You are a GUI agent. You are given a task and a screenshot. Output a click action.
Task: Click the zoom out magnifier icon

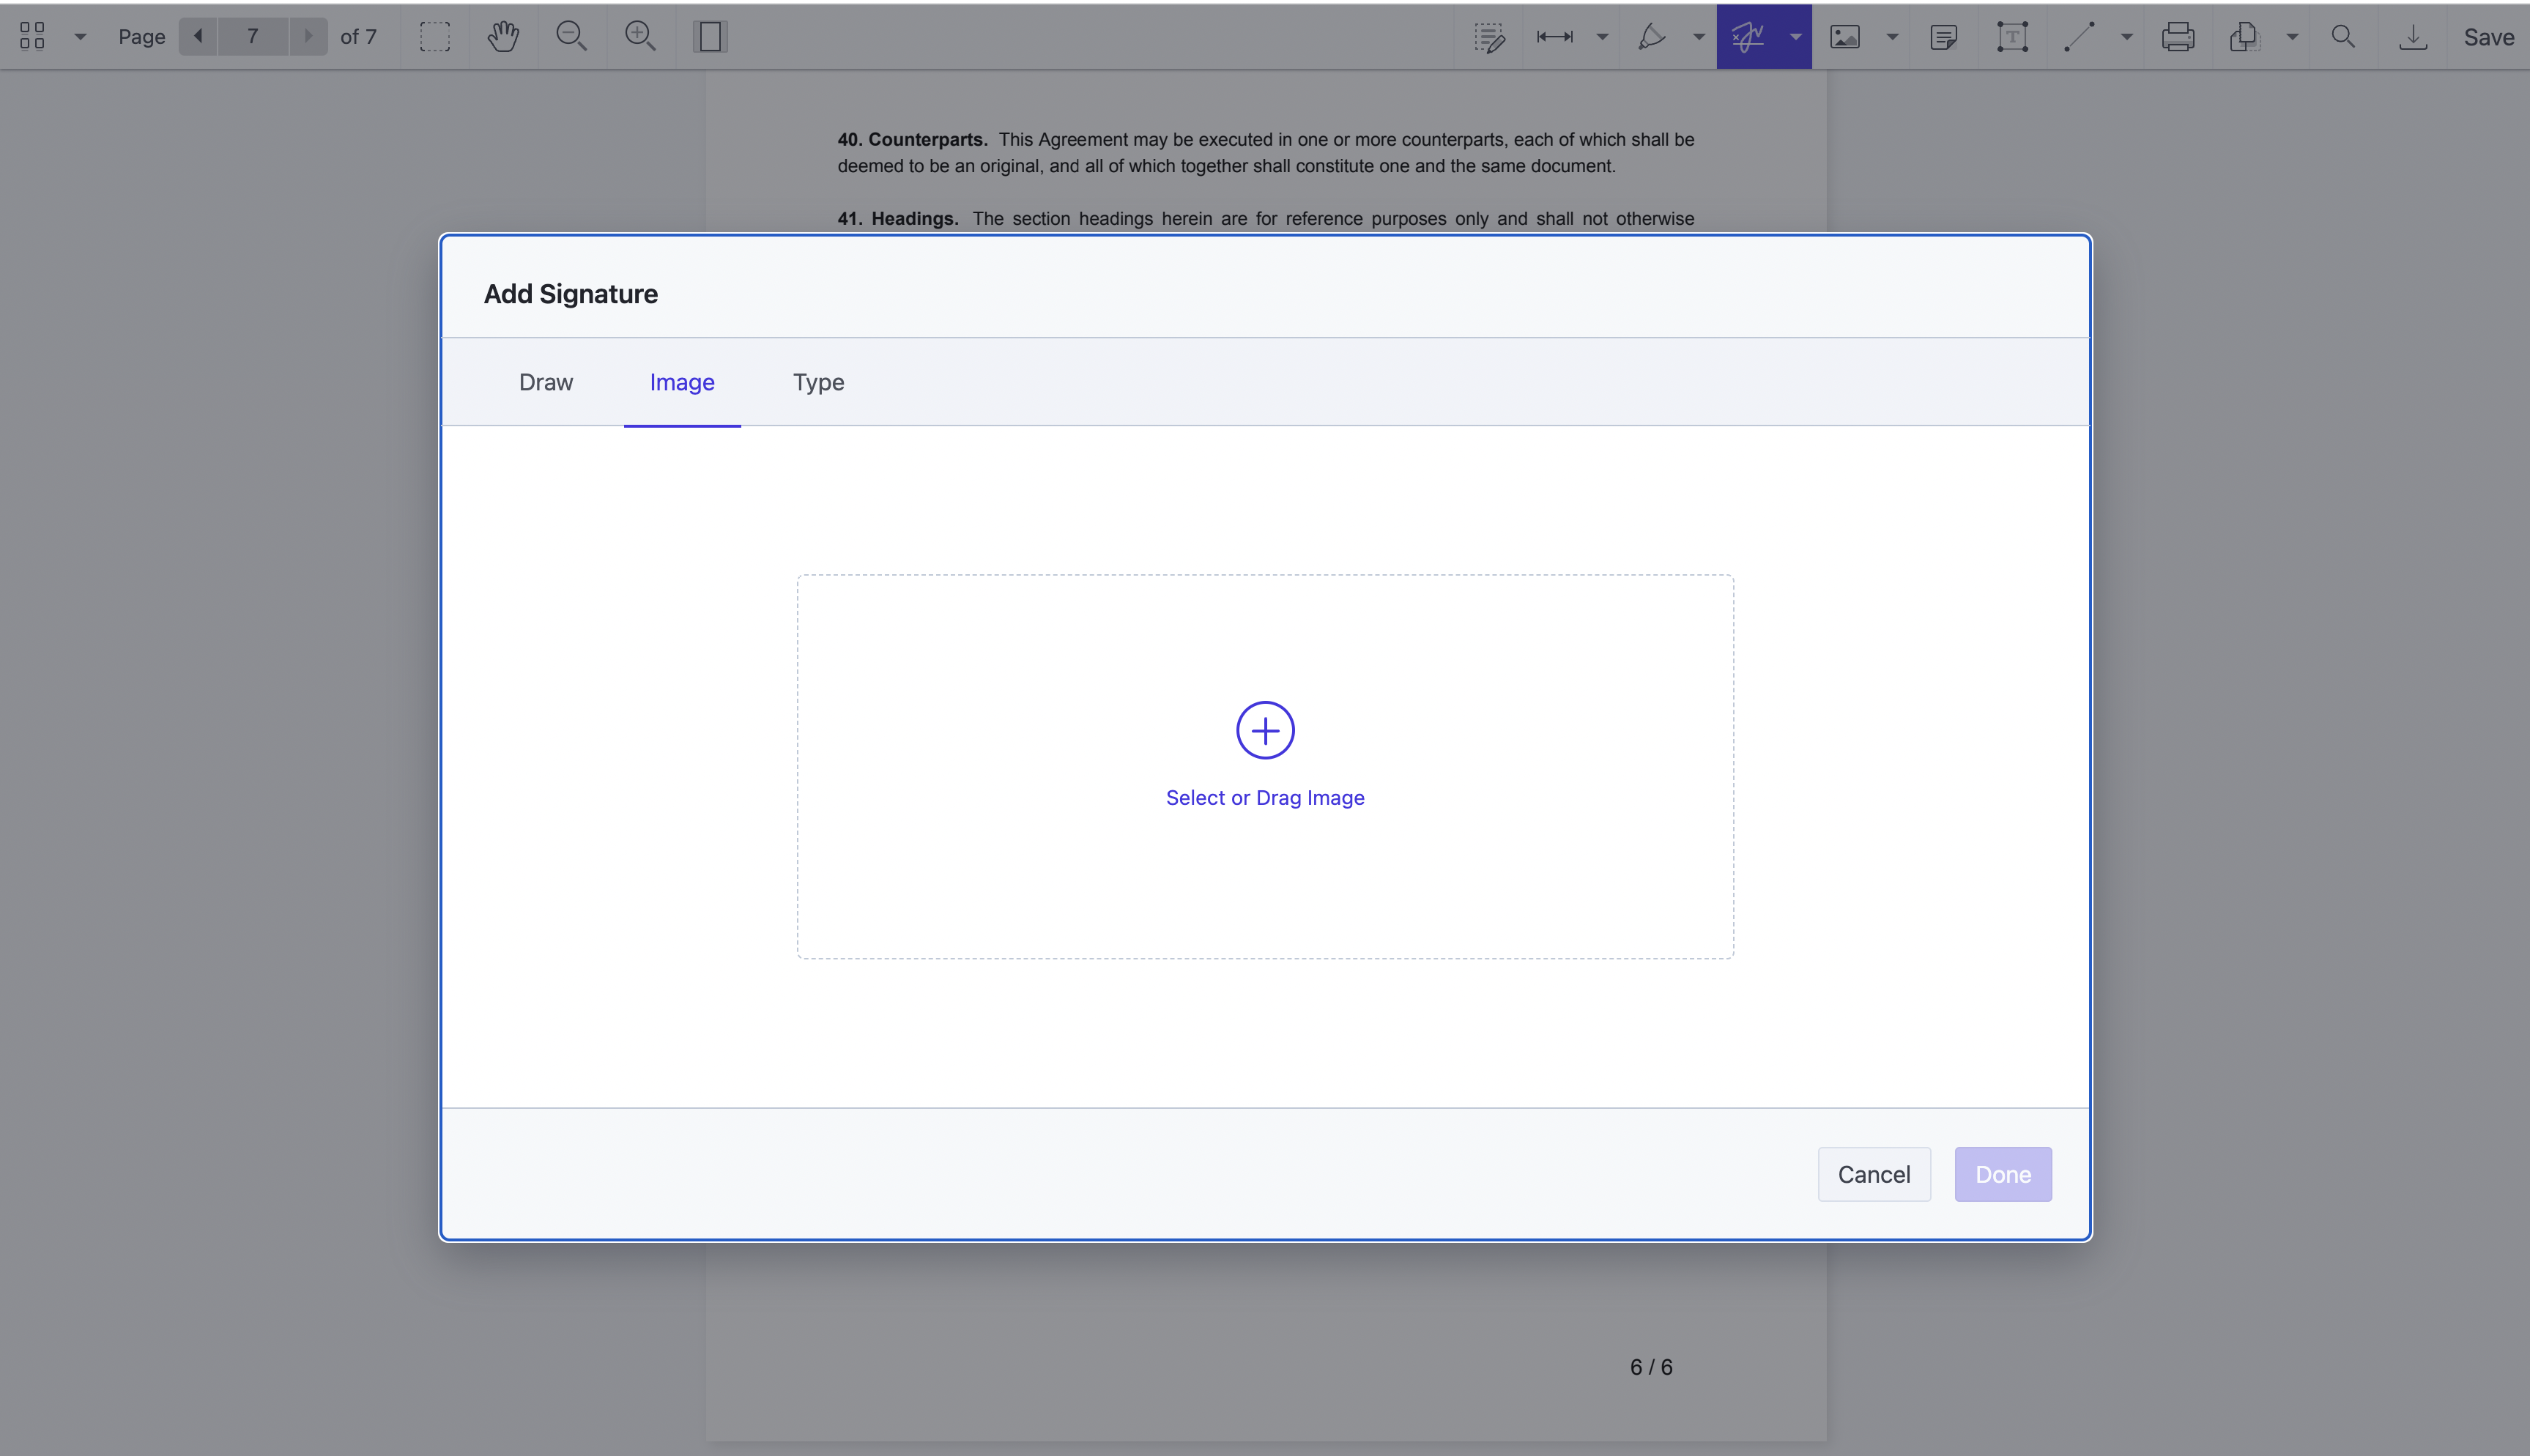571,37
